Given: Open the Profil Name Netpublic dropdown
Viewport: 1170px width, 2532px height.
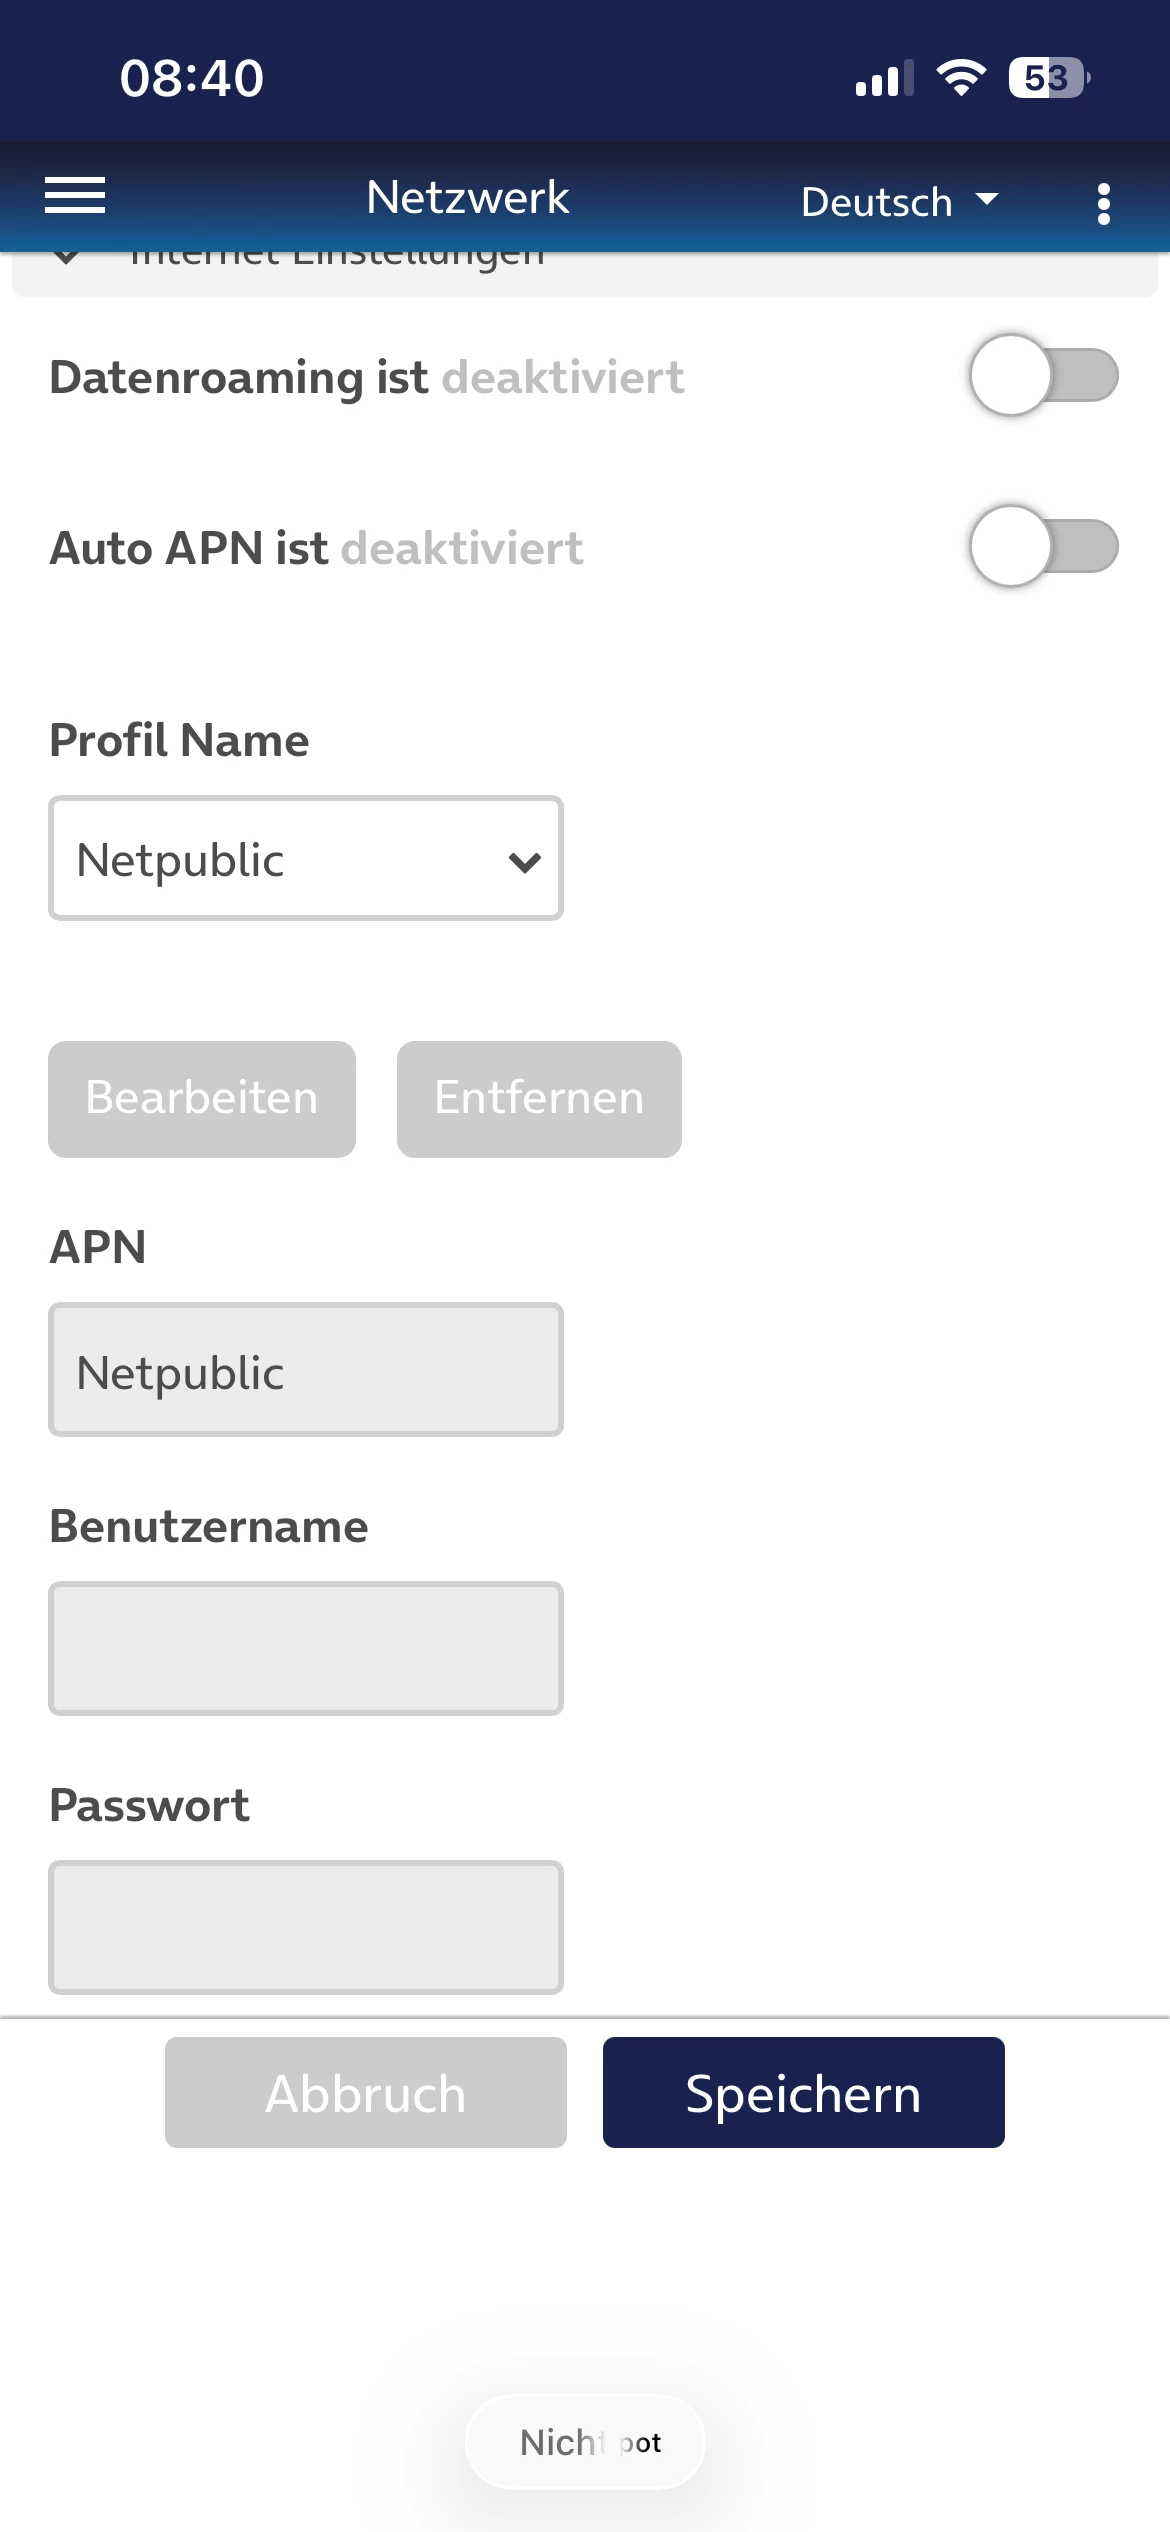Looking at the screenshot, I should 306,859.
